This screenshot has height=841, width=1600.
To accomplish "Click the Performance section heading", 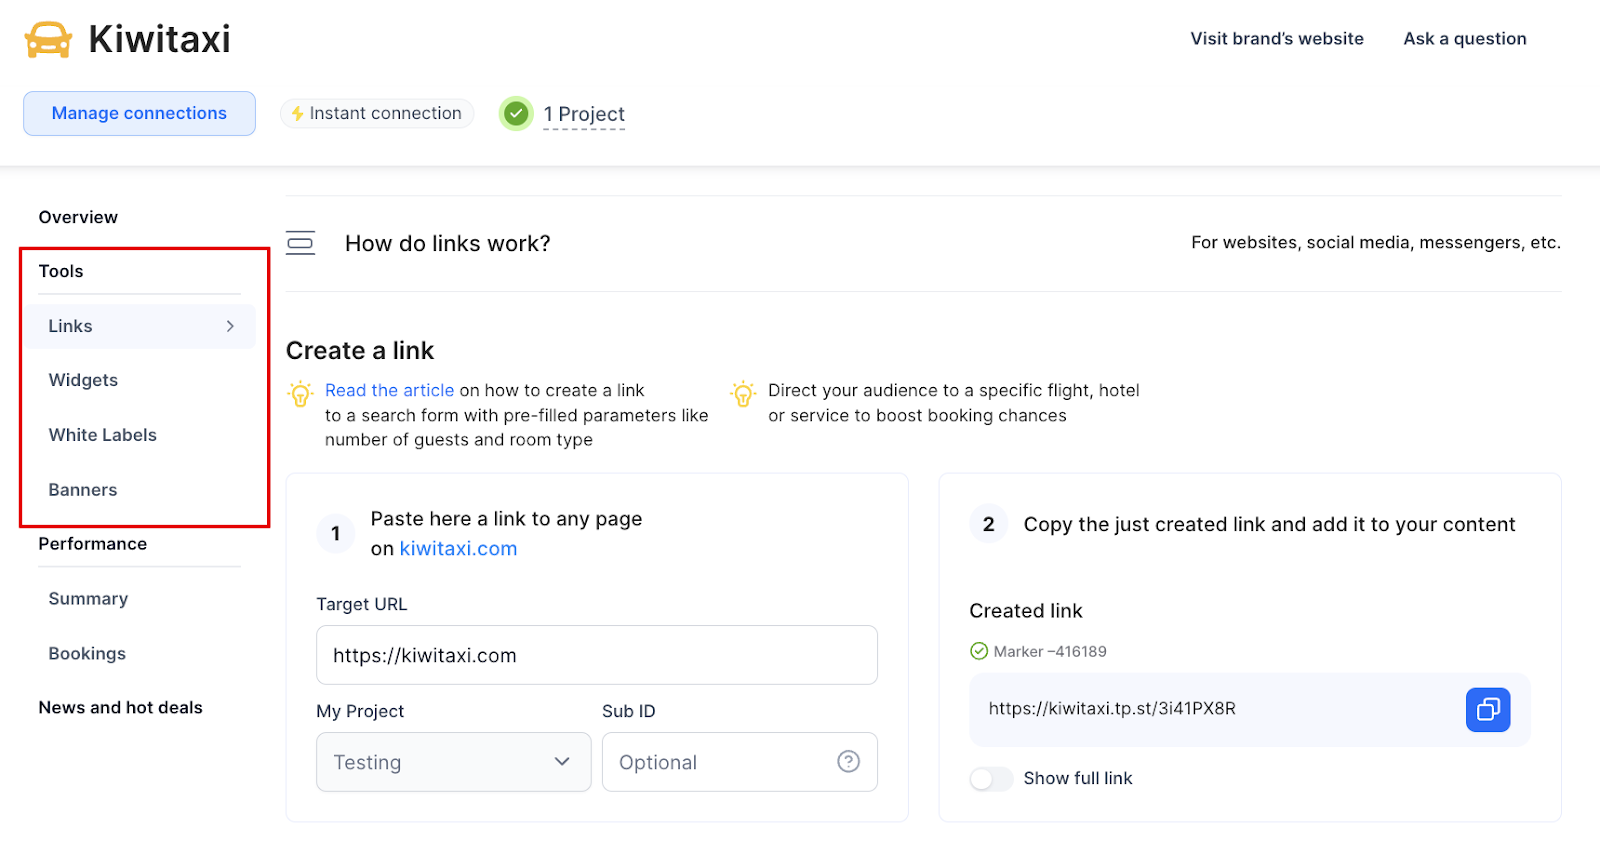I will tap(92, 544).
